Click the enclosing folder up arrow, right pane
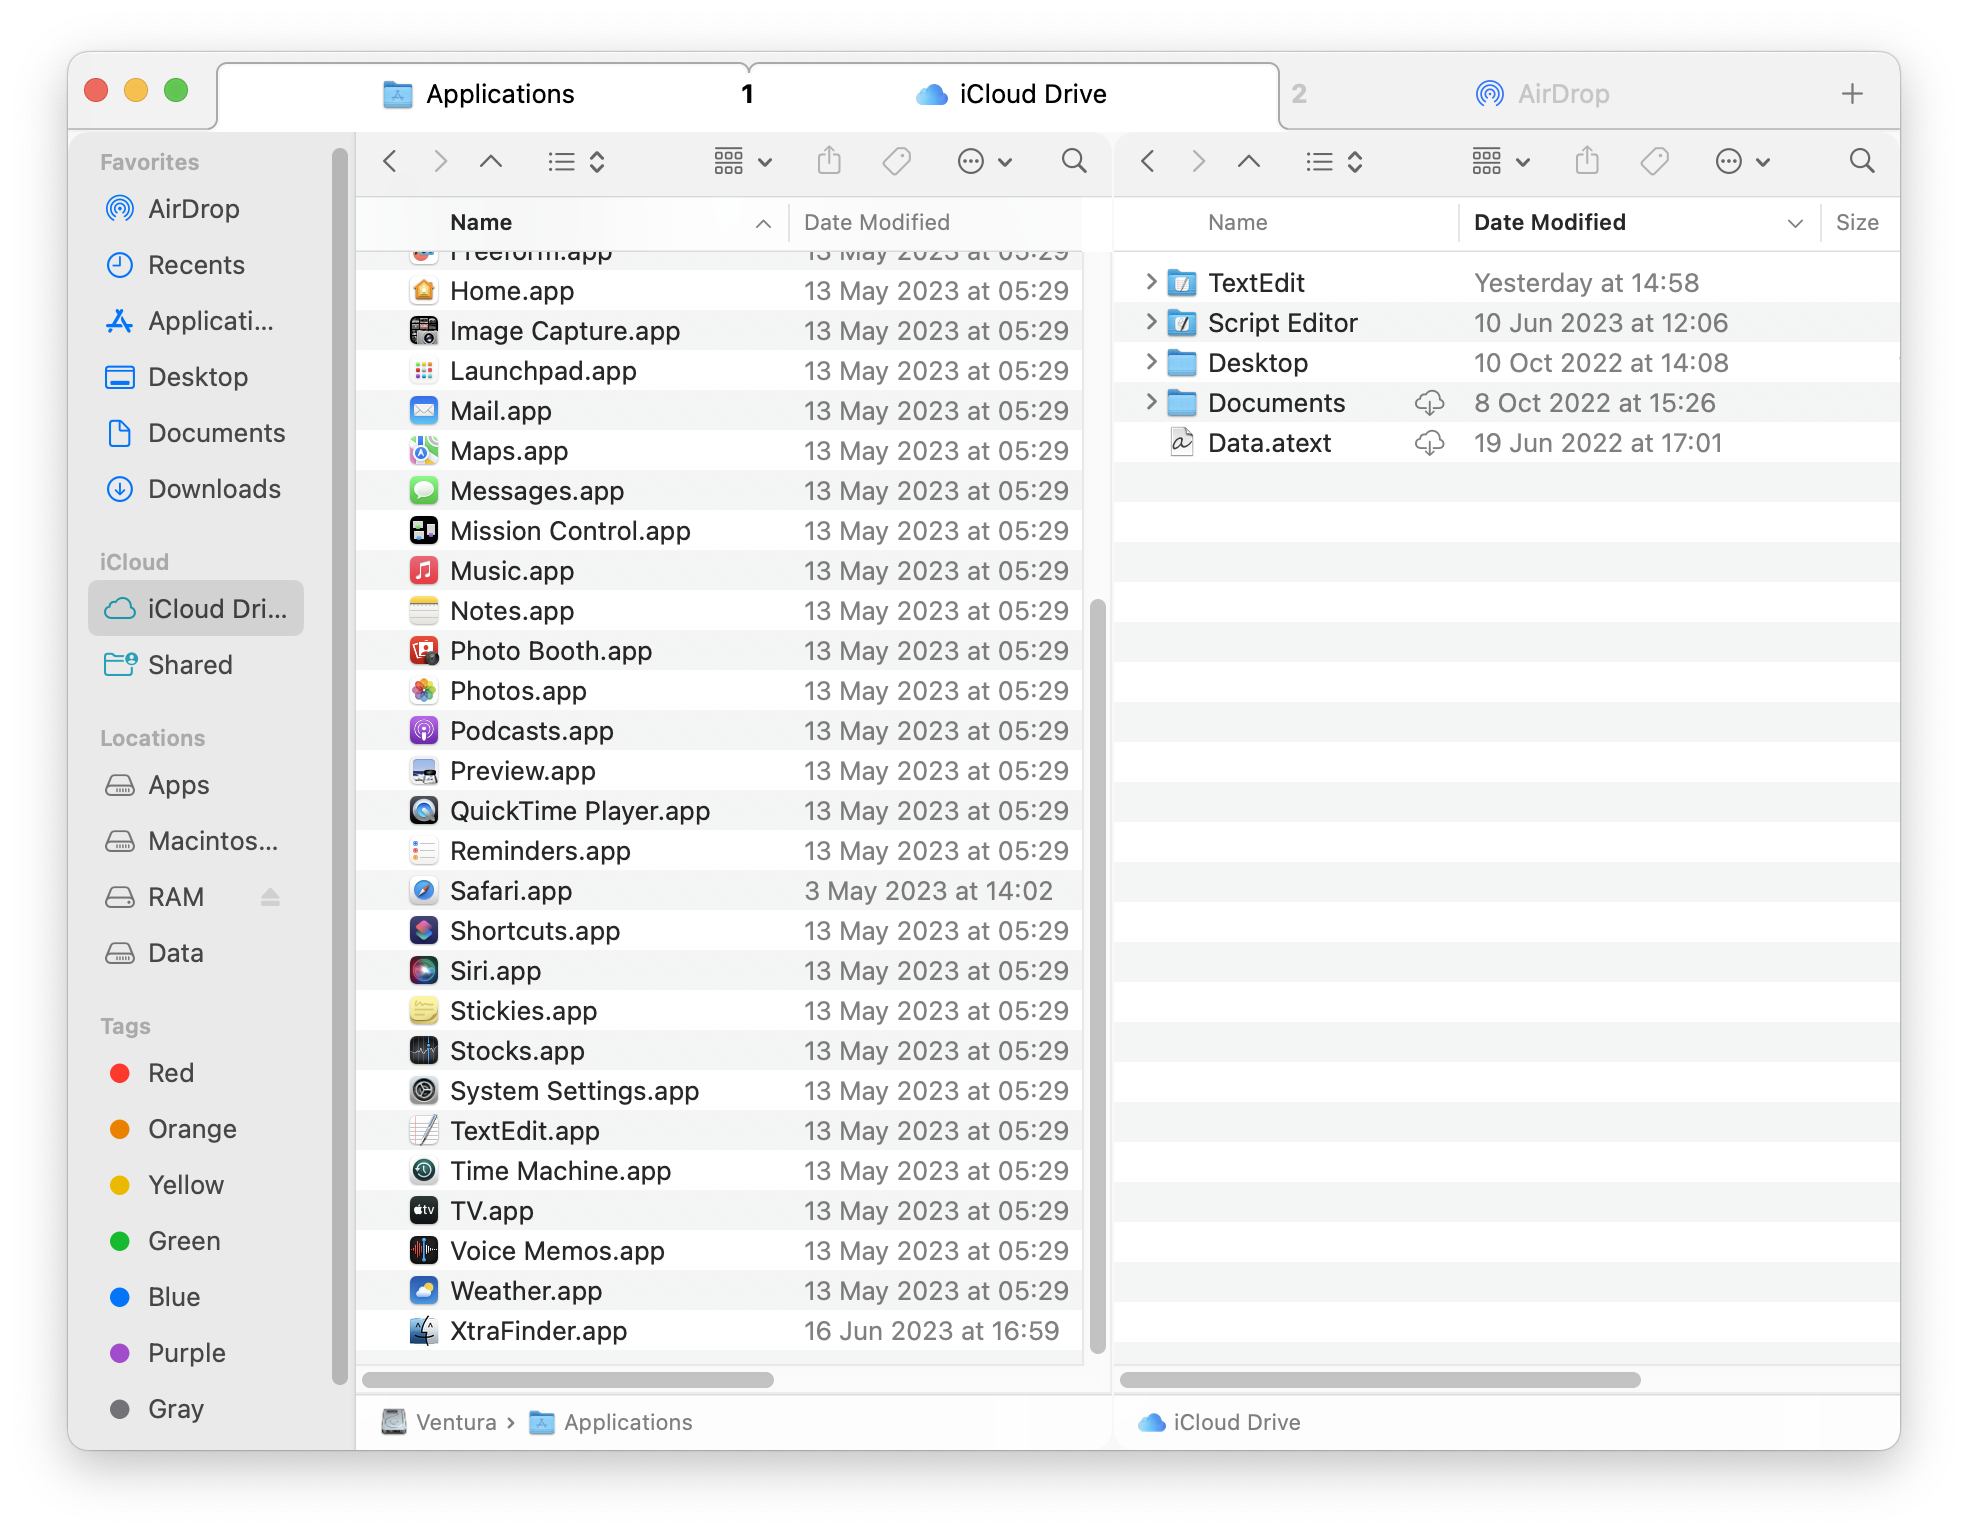The height and width of the screenshot is (1534, 1968). click(1249, 161)
